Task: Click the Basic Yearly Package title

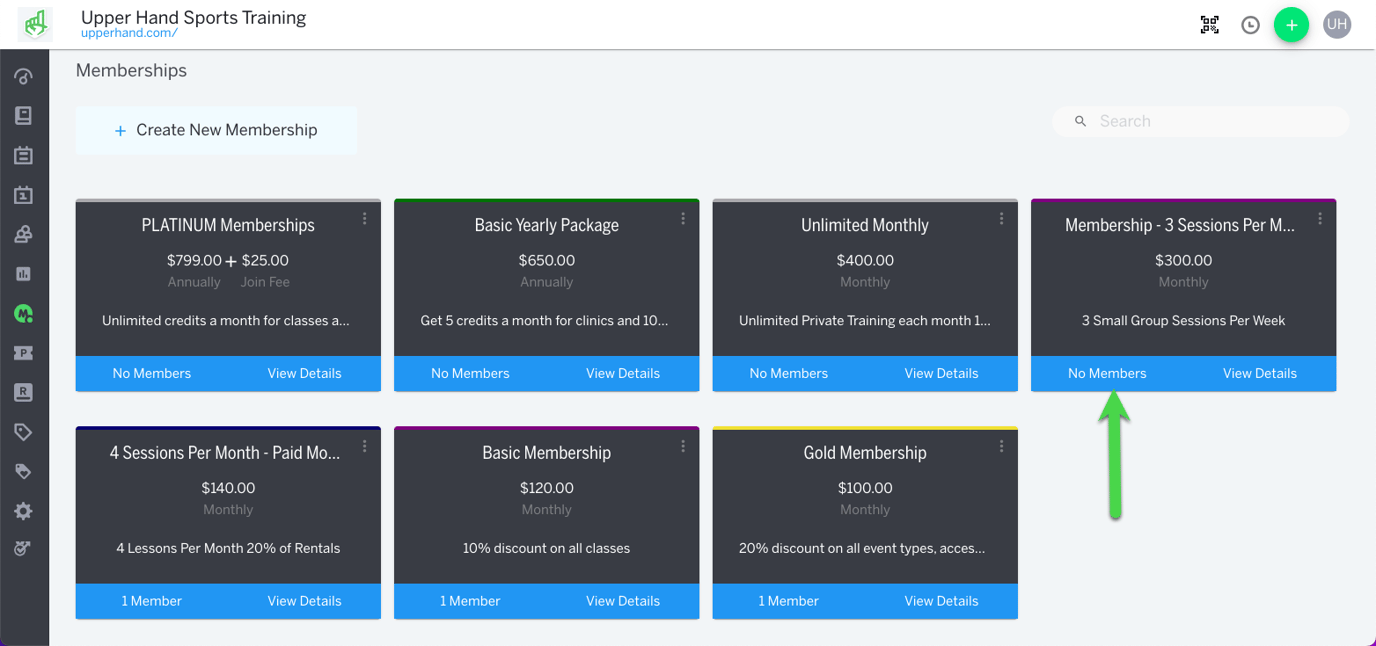Action: point(546,225)
